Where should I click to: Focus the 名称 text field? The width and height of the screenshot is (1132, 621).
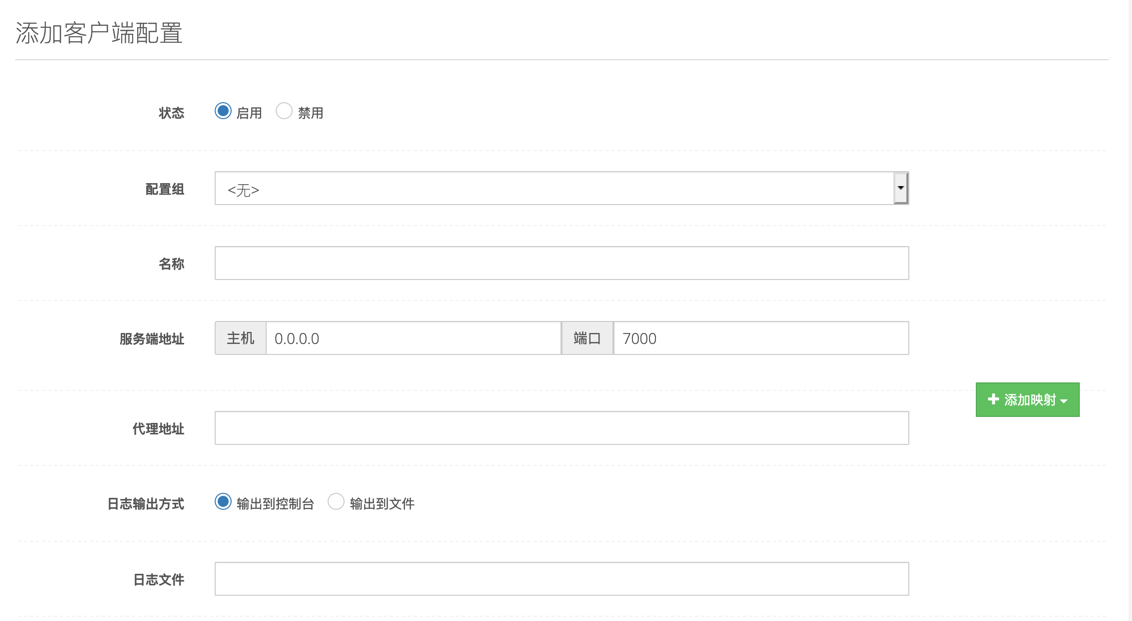click(561, 263)
